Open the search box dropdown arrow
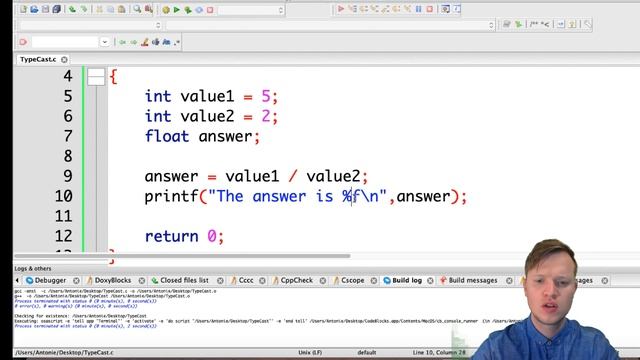The image size is (640, 360). pyautogui.click(x=104, y=42)
